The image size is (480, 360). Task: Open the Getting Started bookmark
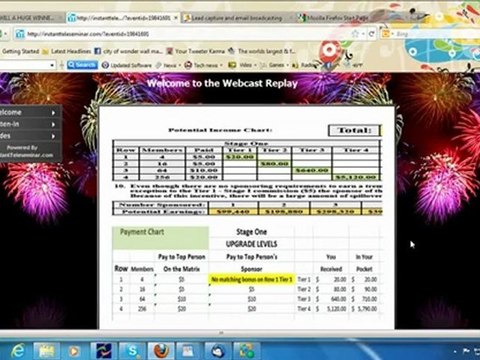(21, 51)
